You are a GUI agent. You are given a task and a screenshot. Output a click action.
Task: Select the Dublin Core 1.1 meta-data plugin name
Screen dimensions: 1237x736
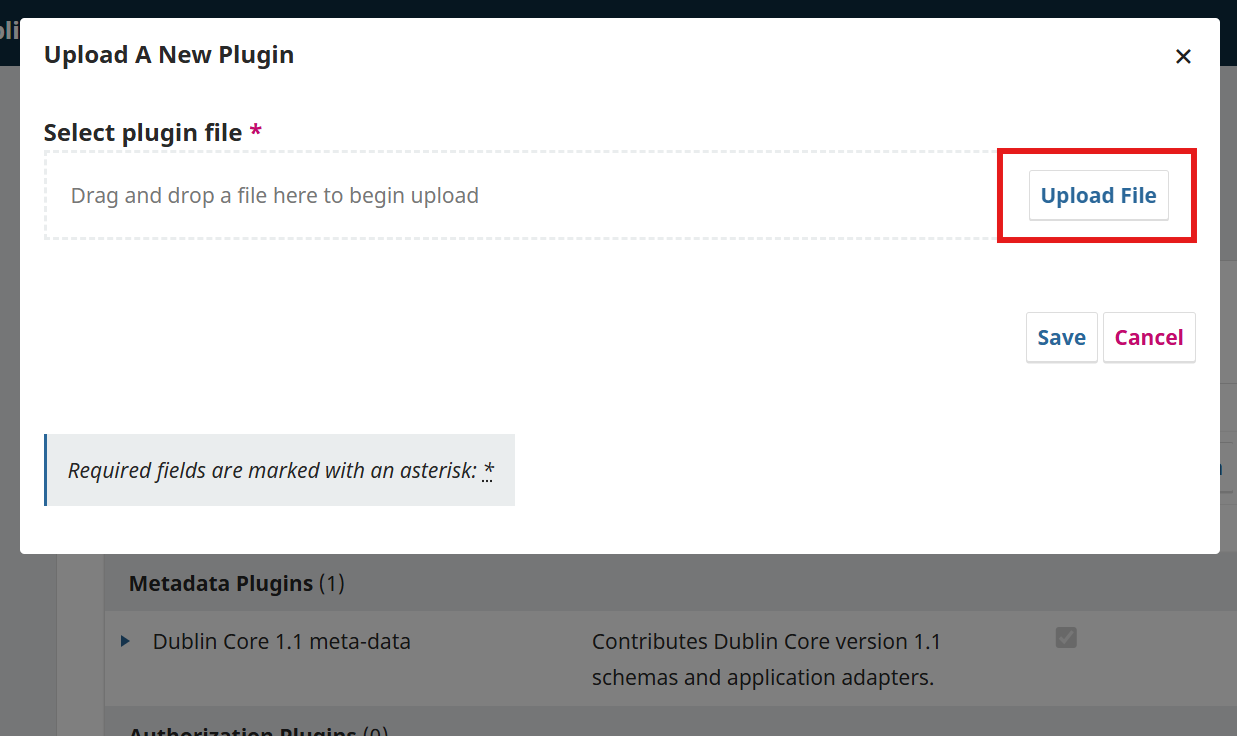281,642
